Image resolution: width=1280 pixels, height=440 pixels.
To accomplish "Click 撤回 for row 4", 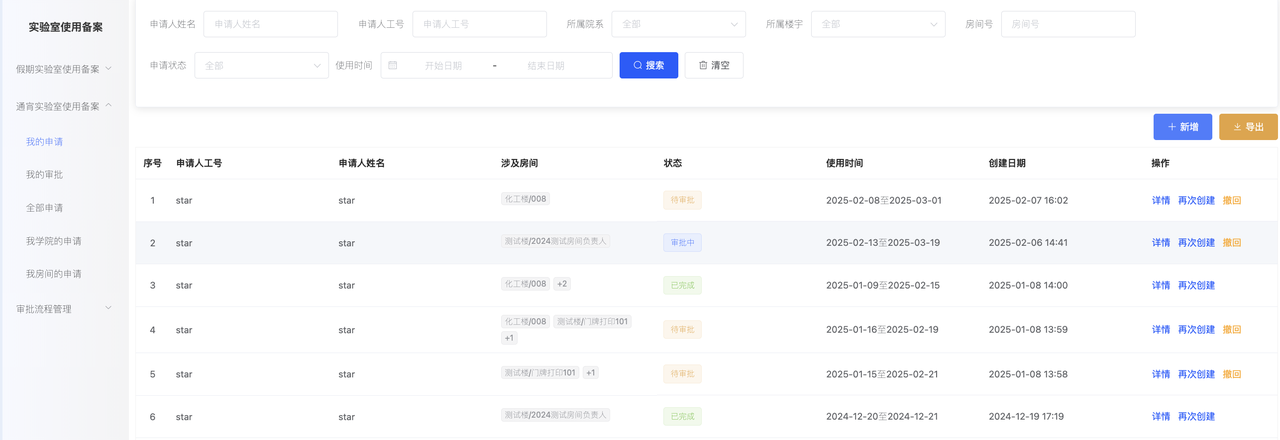I will (1232, 329).
